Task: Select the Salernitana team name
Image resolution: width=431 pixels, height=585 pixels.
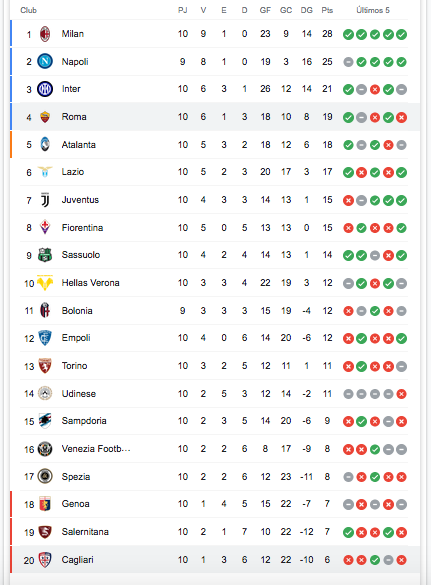Action: (85, 532)
